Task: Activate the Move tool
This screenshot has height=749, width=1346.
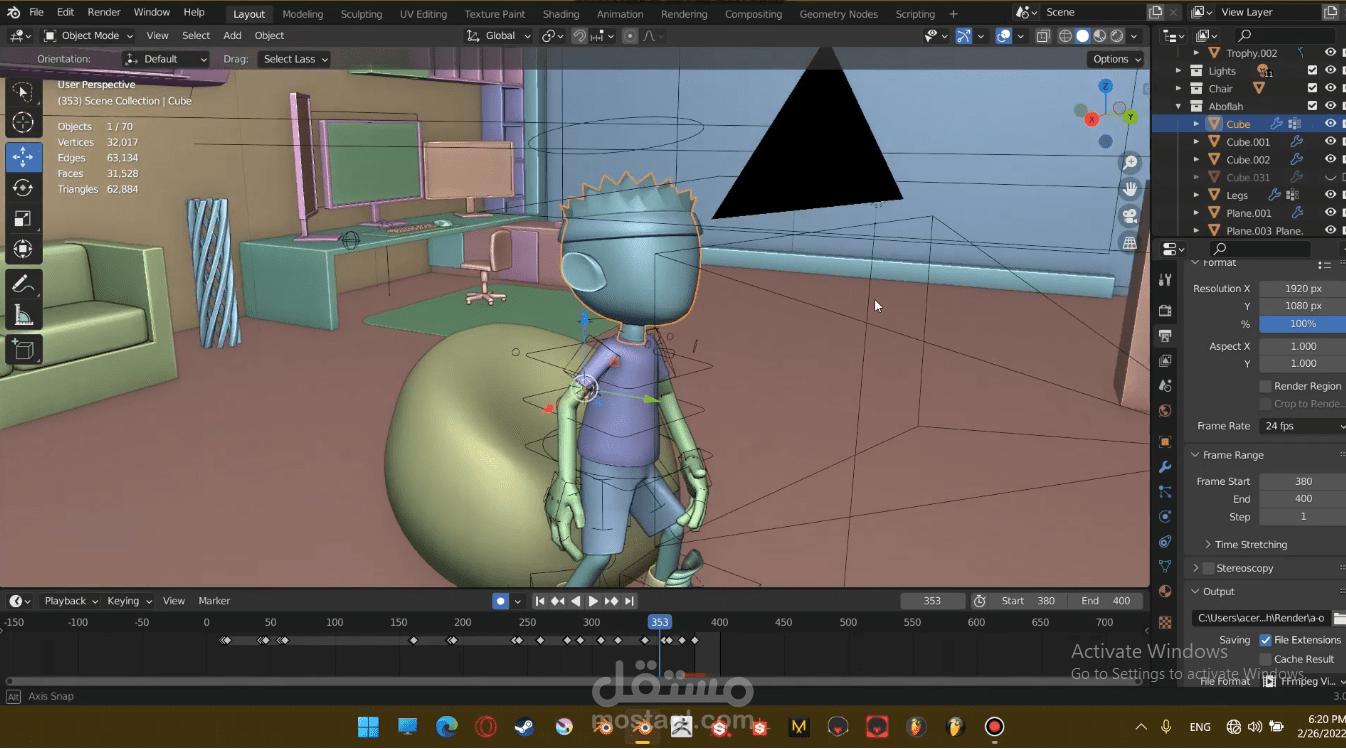Action: click(23, 157)
